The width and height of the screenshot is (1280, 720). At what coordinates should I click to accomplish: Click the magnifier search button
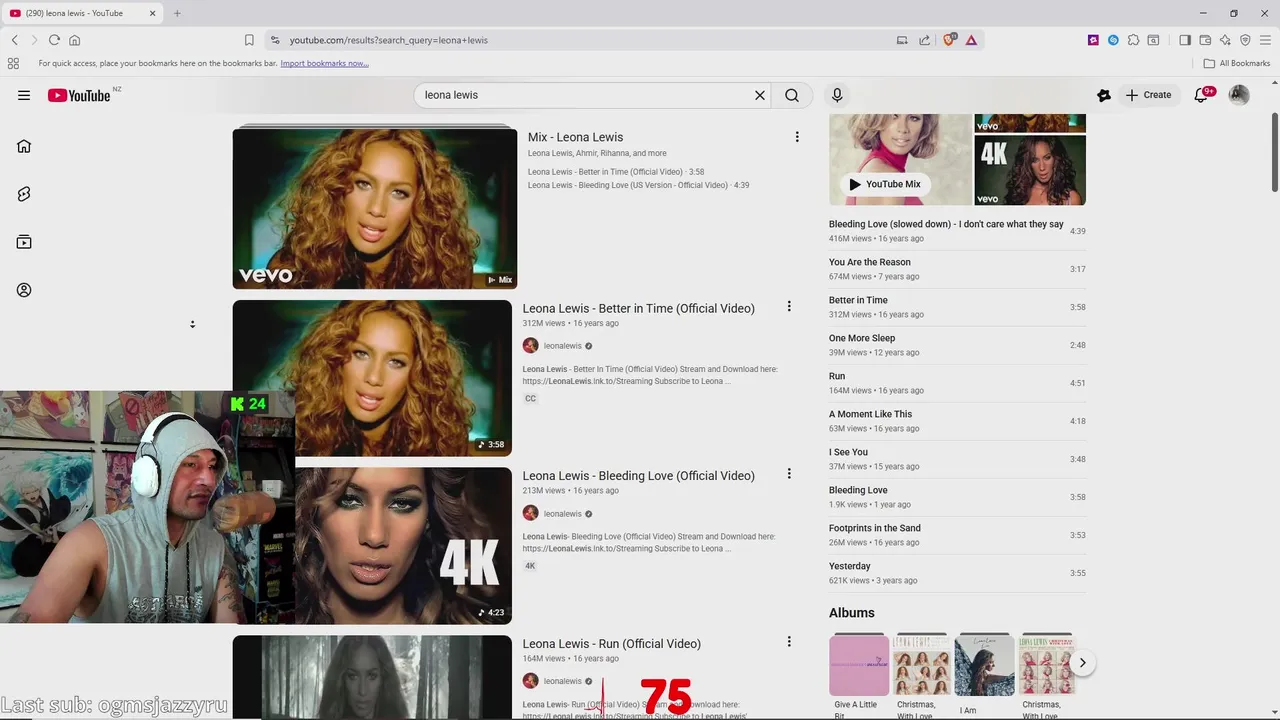[x=792, y=95]
